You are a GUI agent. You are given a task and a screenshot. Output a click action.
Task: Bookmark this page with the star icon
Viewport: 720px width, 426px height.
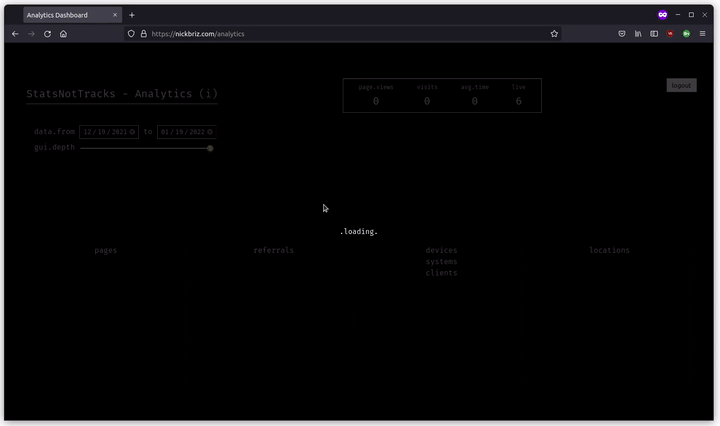[x=554, y=34]
